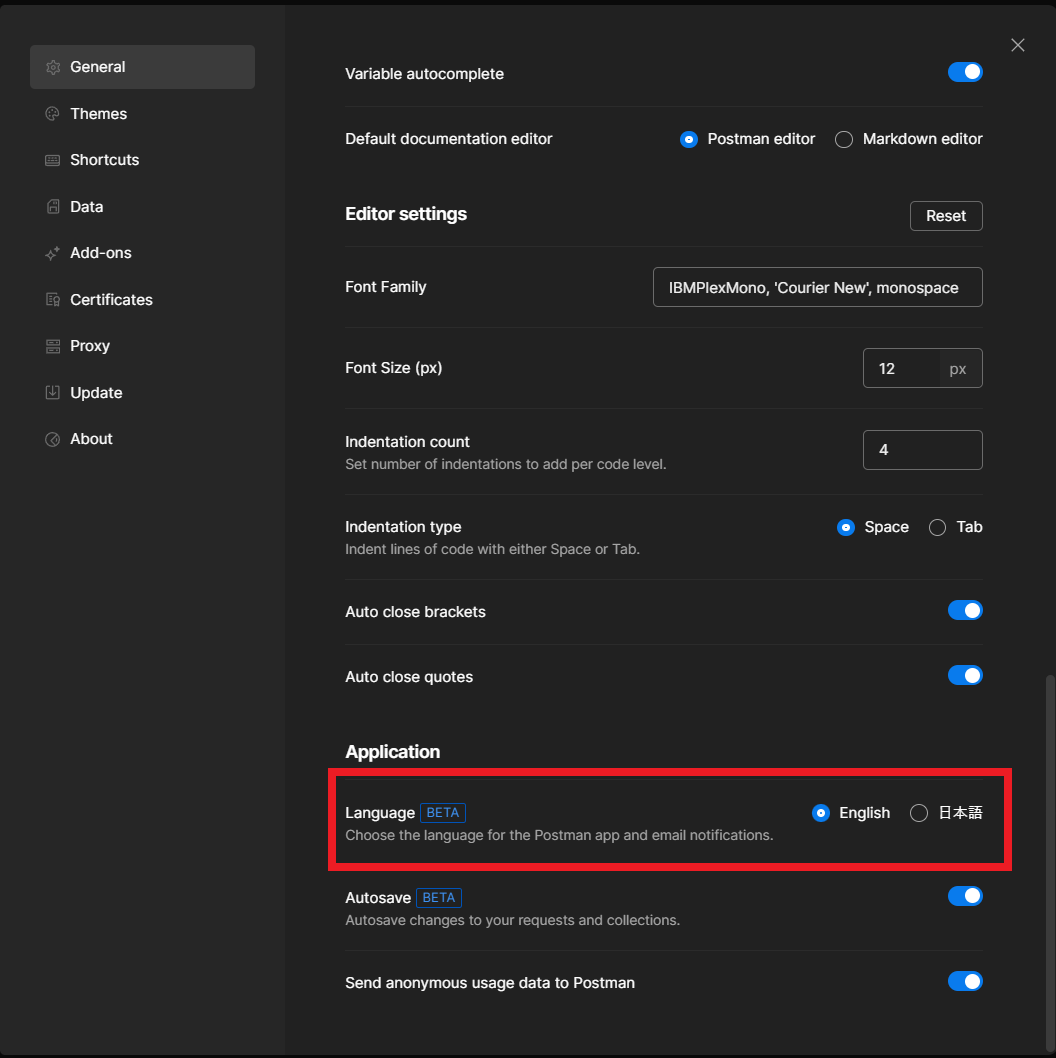1056x1058 pixels.
Task: Click 'Set number of indentations' description text
Action: pos(505,464)
